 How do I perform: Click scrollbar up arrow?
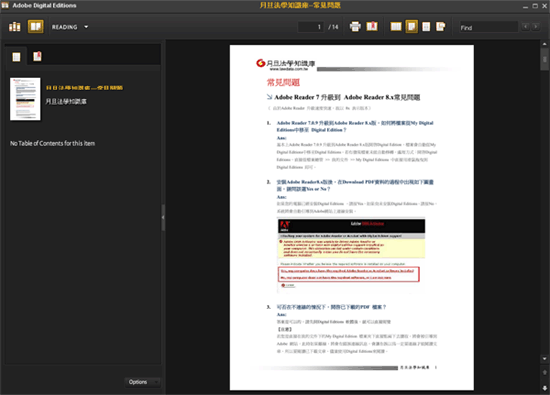click(544, 44)
